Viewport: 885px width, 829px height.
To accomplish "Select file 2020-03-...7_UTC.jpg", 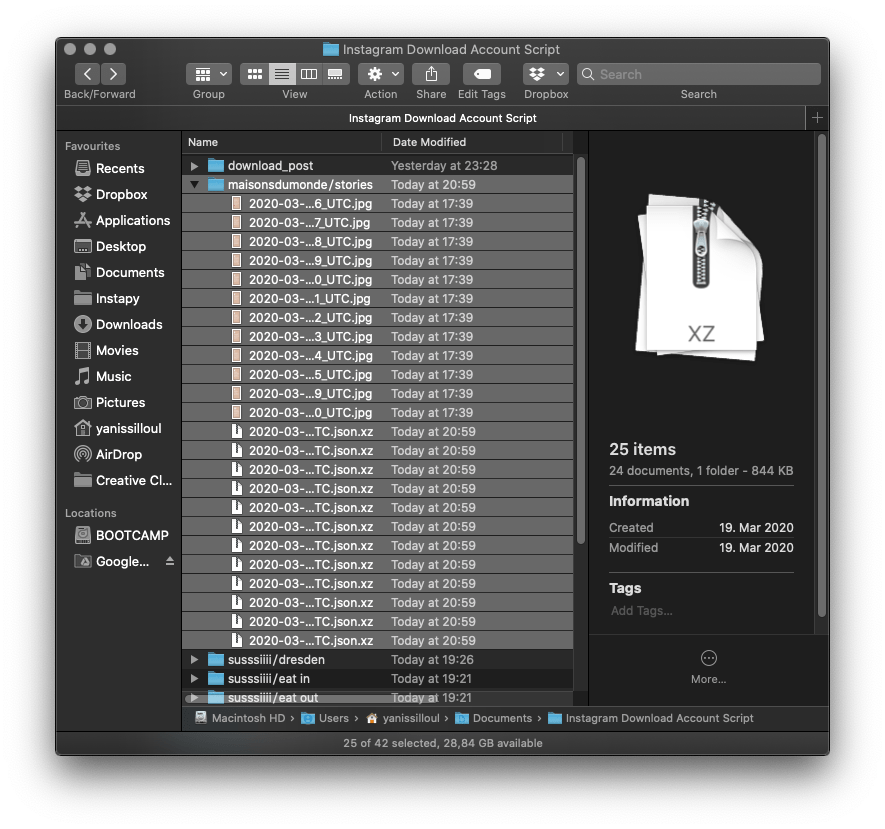I will (377, 222).
